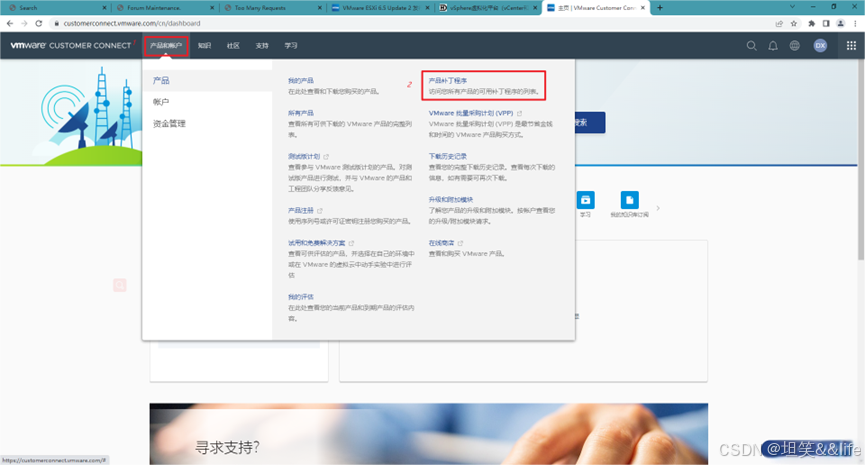
Task: Open tab search chevron in title bar
Action: pos(792,7)
